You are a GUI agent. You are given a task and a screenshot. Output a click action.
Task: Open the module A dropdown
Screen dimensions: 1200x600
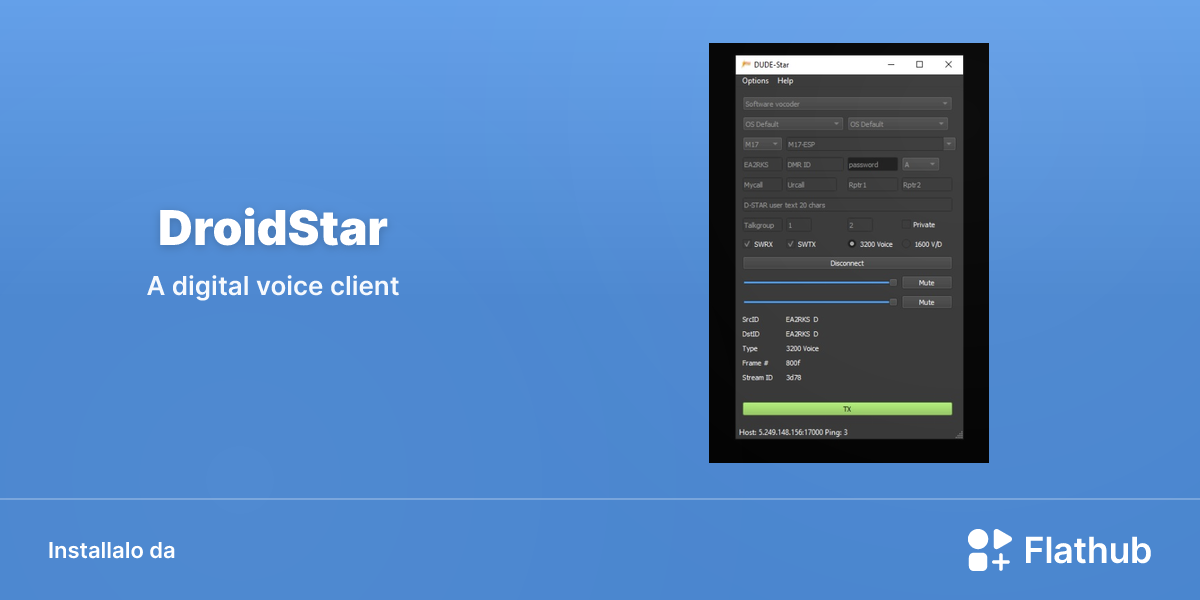click(x=920, y=164)
